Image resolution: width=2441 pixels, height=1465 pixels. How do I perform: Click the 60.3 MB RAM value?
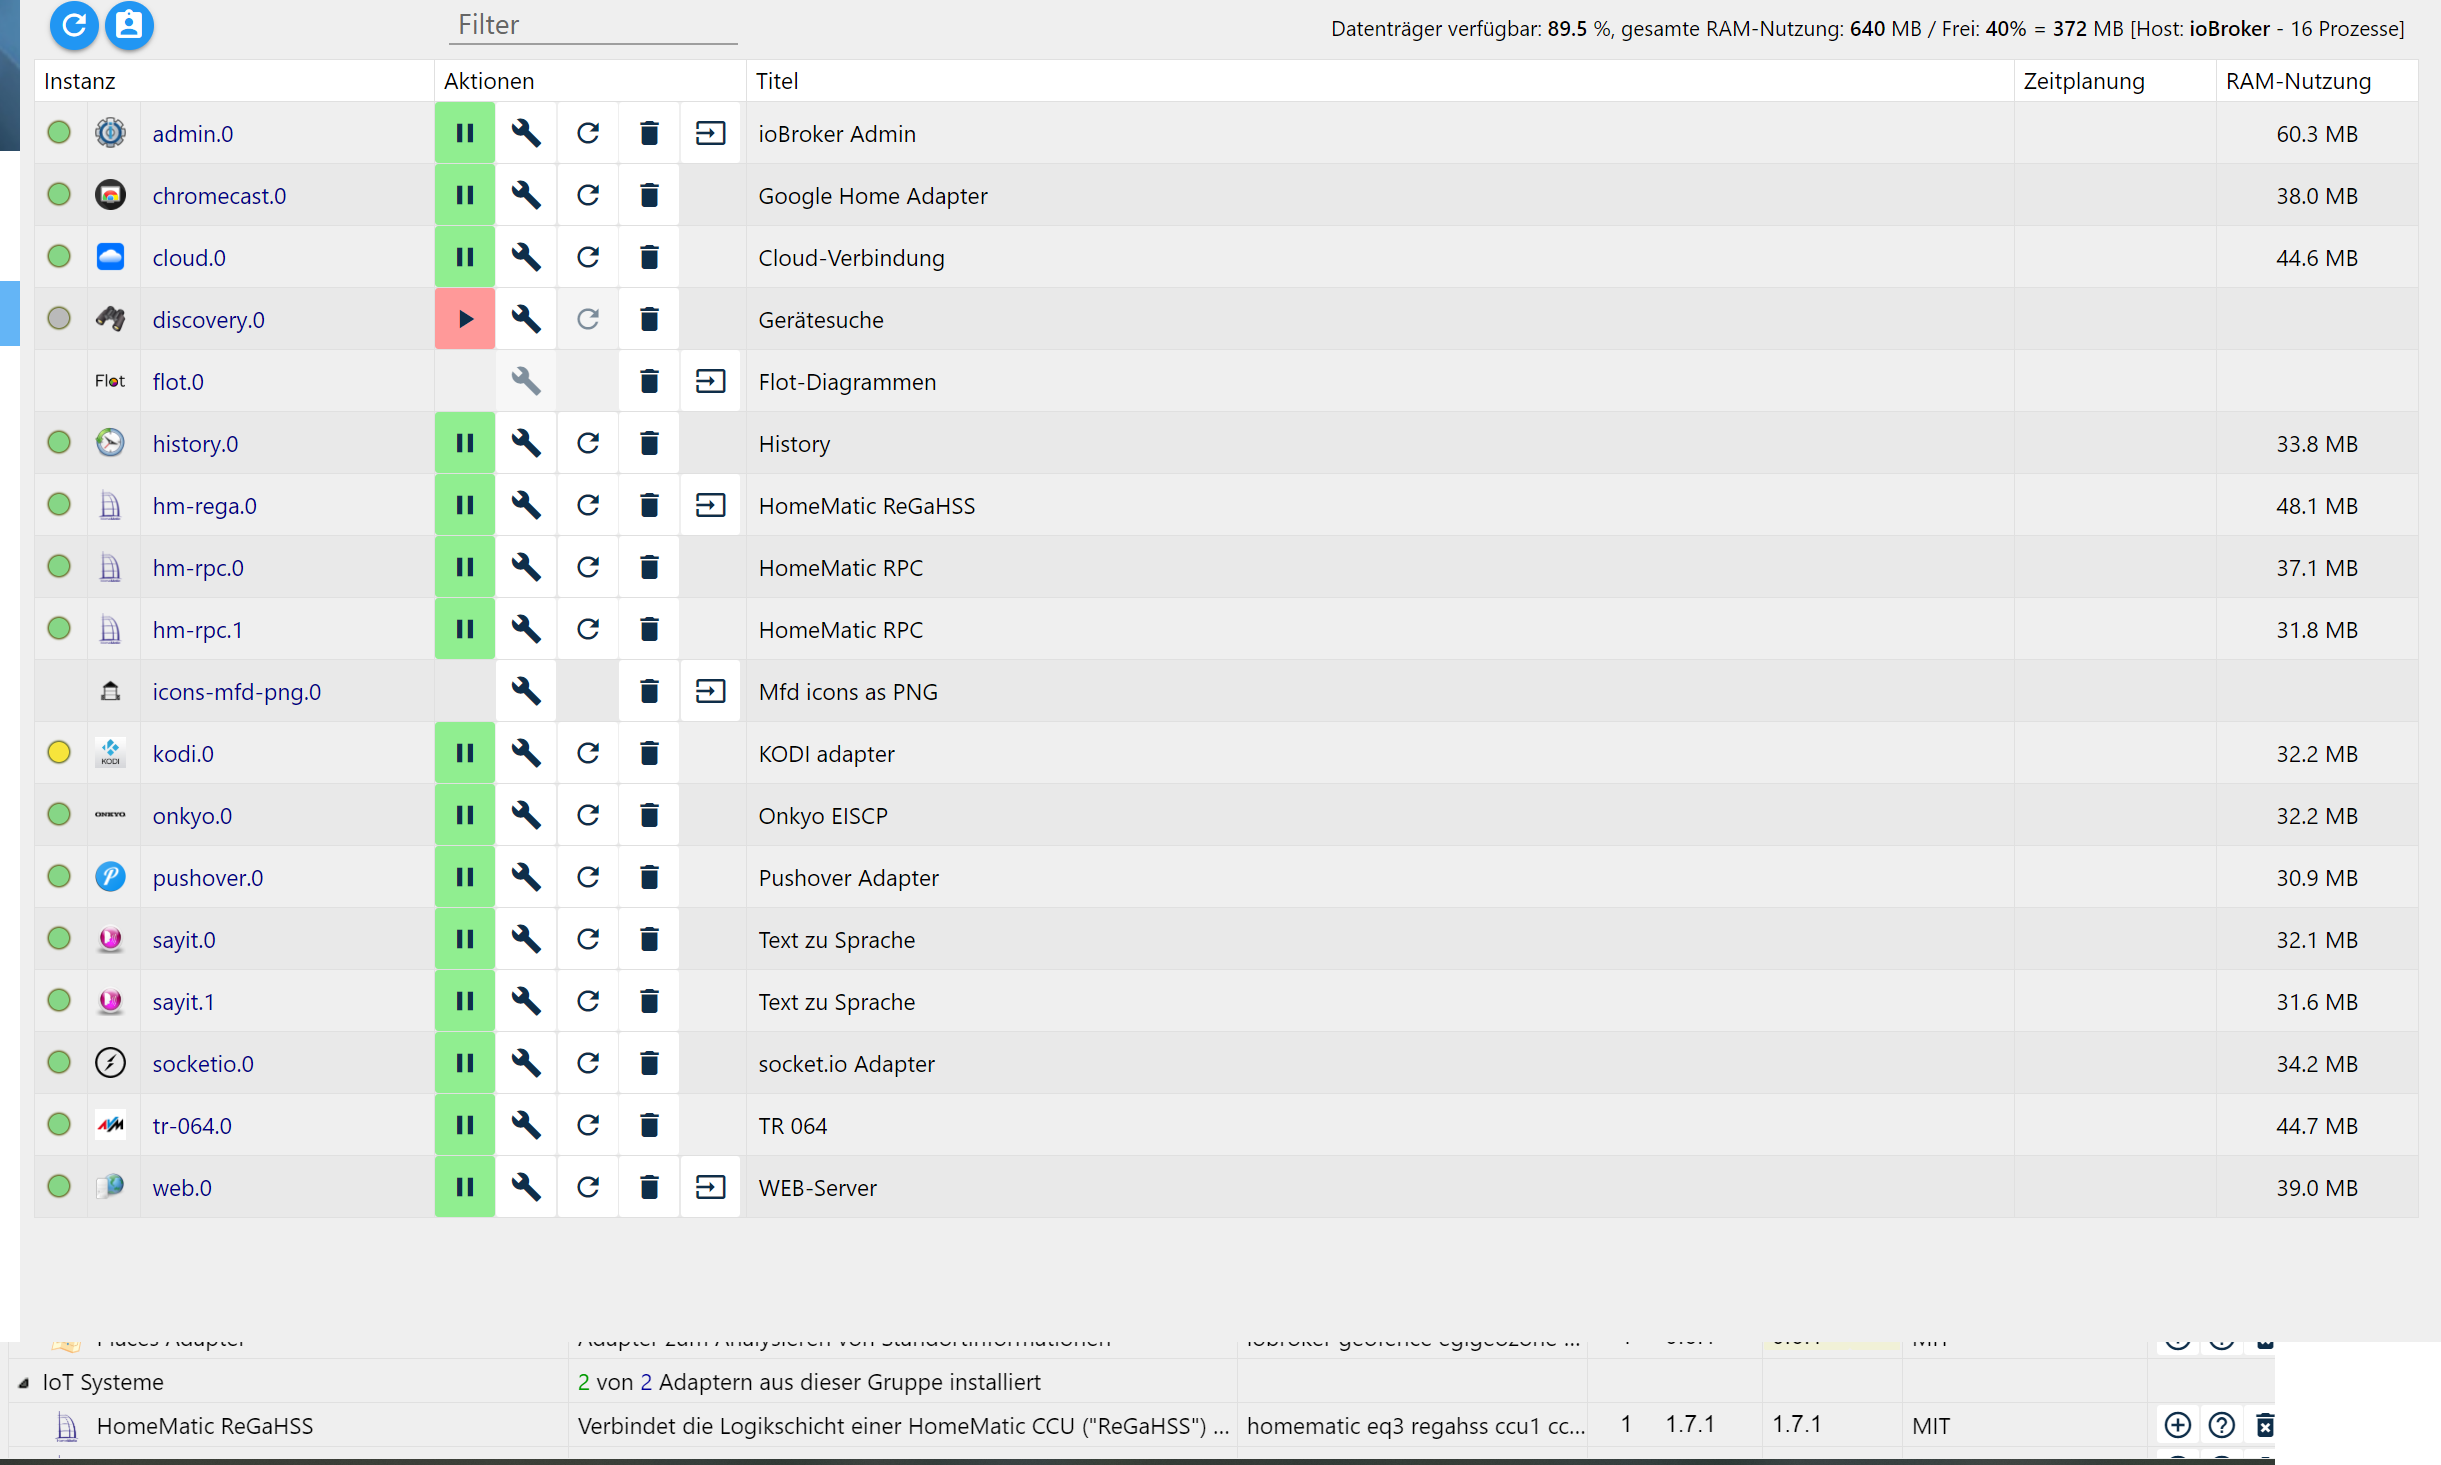click(2317, 134)
